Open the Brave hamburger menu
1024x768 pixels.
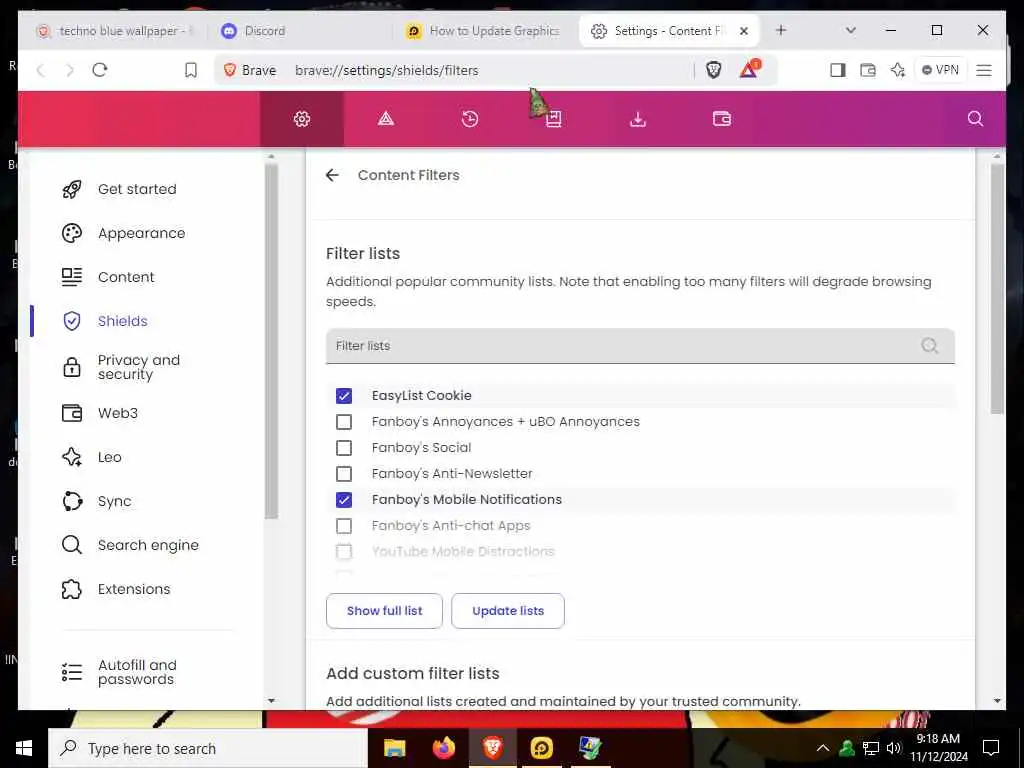984,70
